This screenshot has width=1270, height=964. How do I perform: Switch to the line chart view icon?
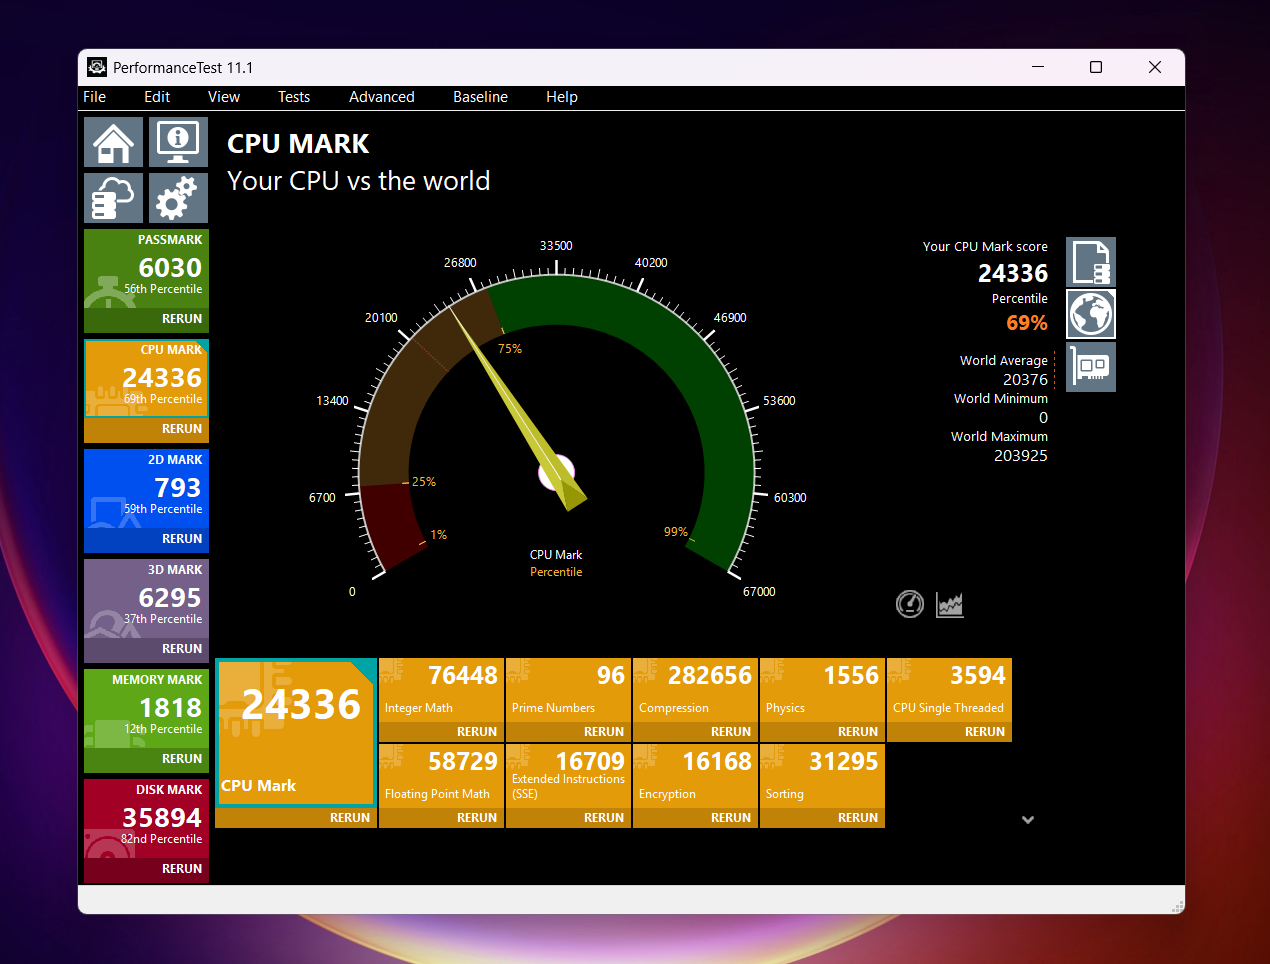point(949,604)
